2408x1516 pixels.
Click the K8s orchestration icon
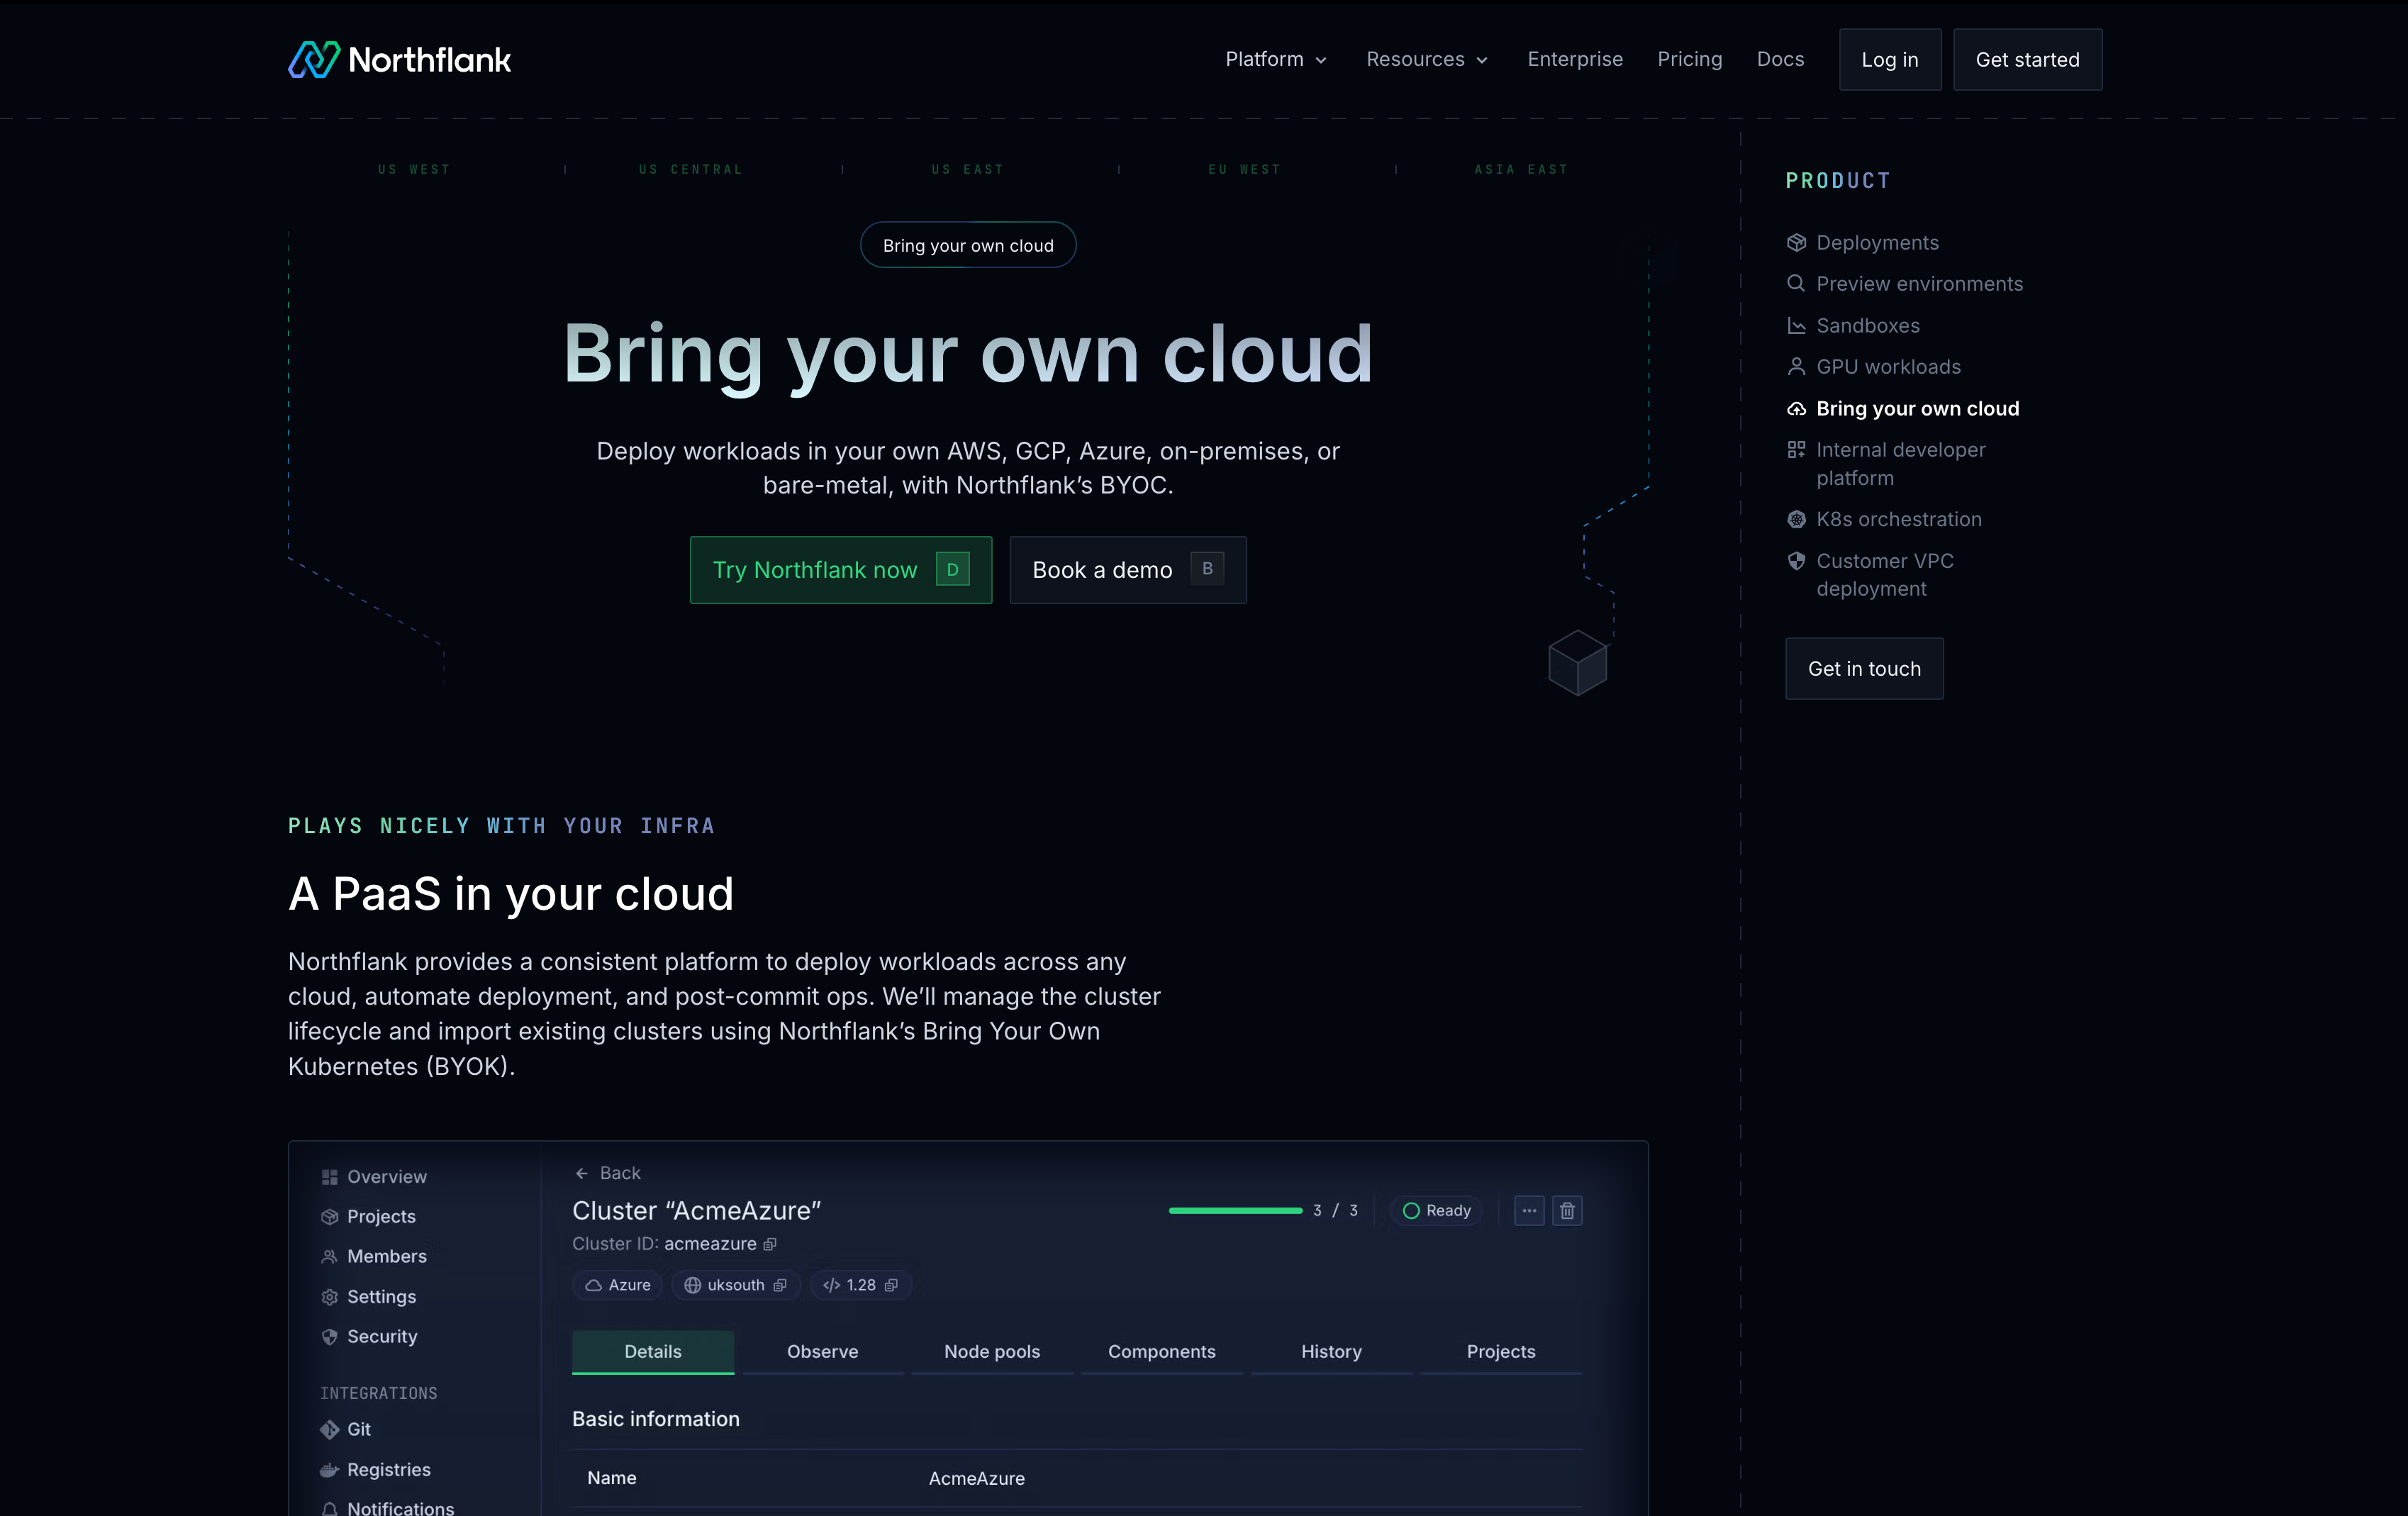pos(1796,520)
